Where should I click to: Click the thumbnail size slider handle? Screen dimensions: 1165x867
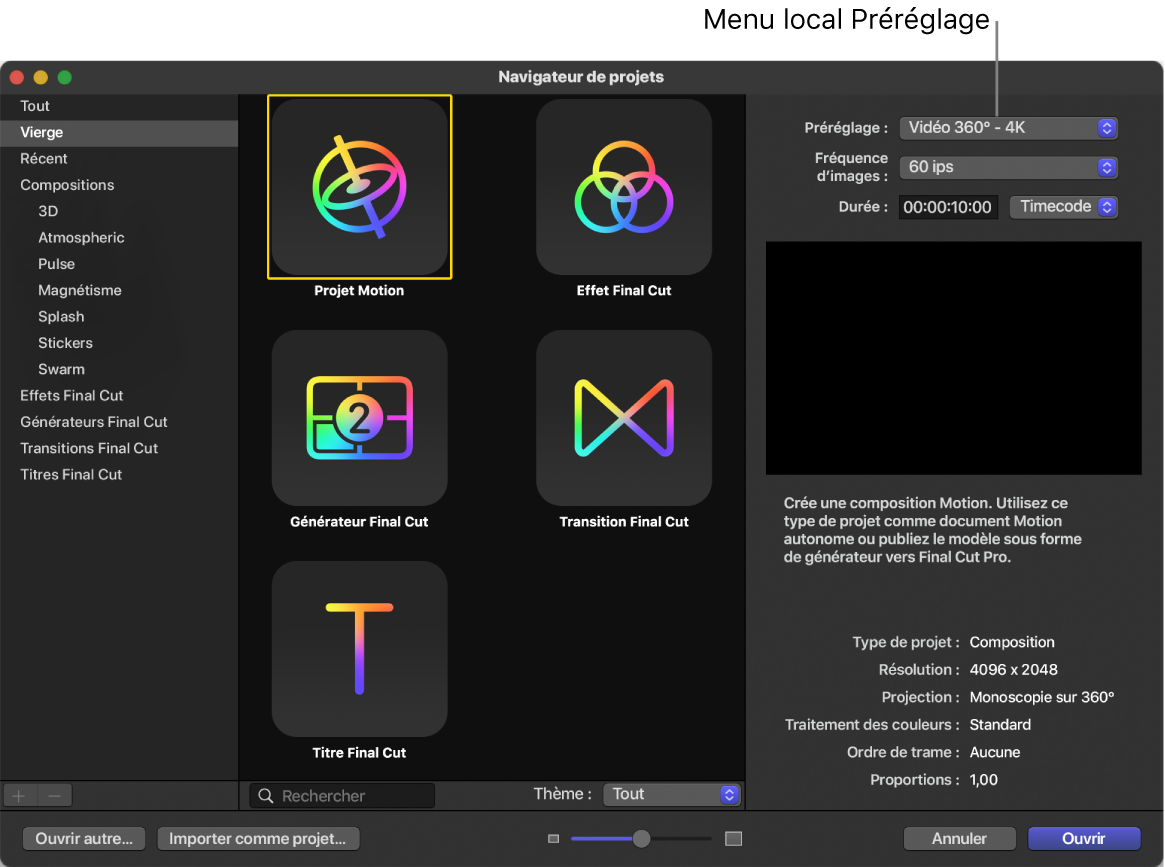(x=642, y=839)
